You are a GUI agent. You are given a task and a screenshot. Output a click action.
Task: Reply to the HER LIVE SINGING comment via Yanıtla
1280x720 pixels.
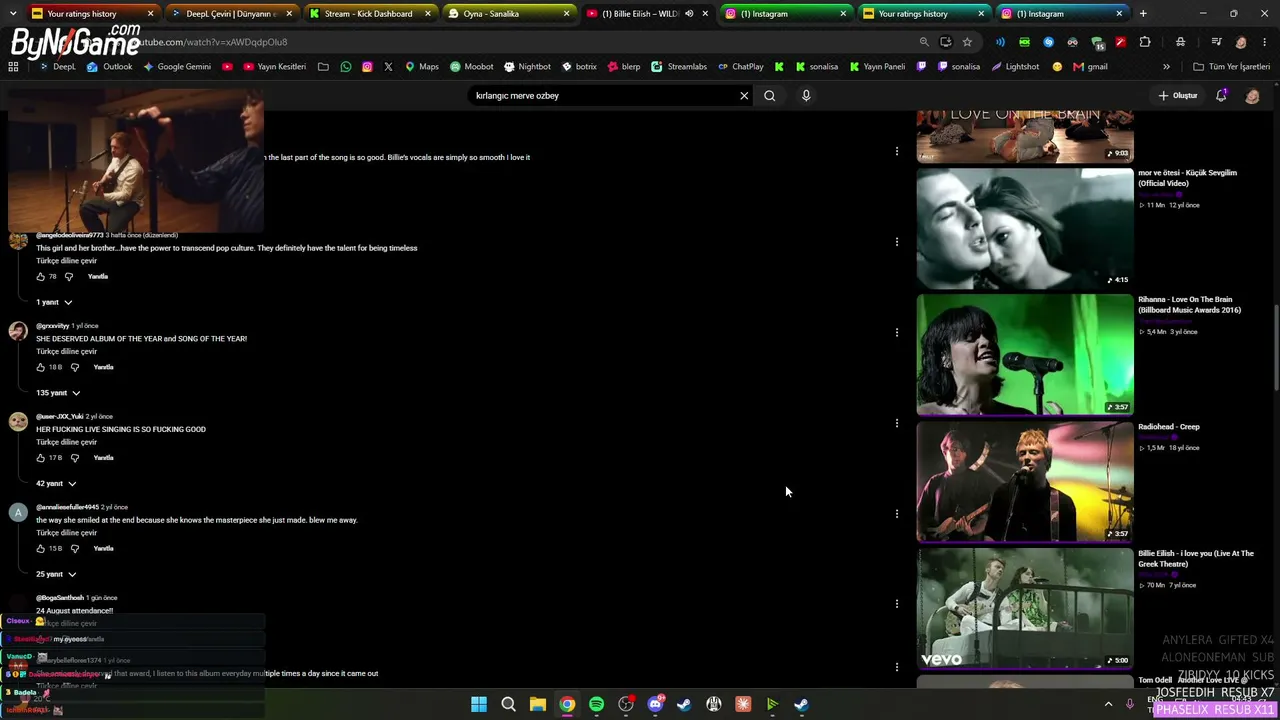tap(103, 458)
